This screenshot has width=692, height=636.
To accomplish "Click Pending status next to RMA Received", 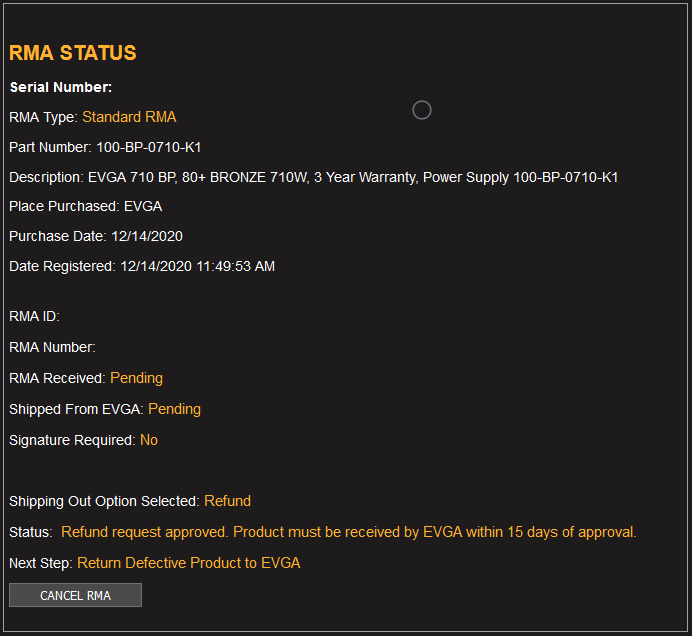I will [x=136, y=378].
